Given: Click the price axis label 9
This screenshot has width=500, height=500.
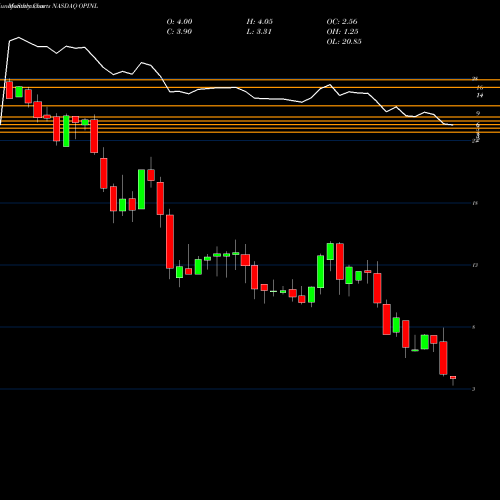Looking at the screenshot, I should pyautogui.click(x=478, y=113).
